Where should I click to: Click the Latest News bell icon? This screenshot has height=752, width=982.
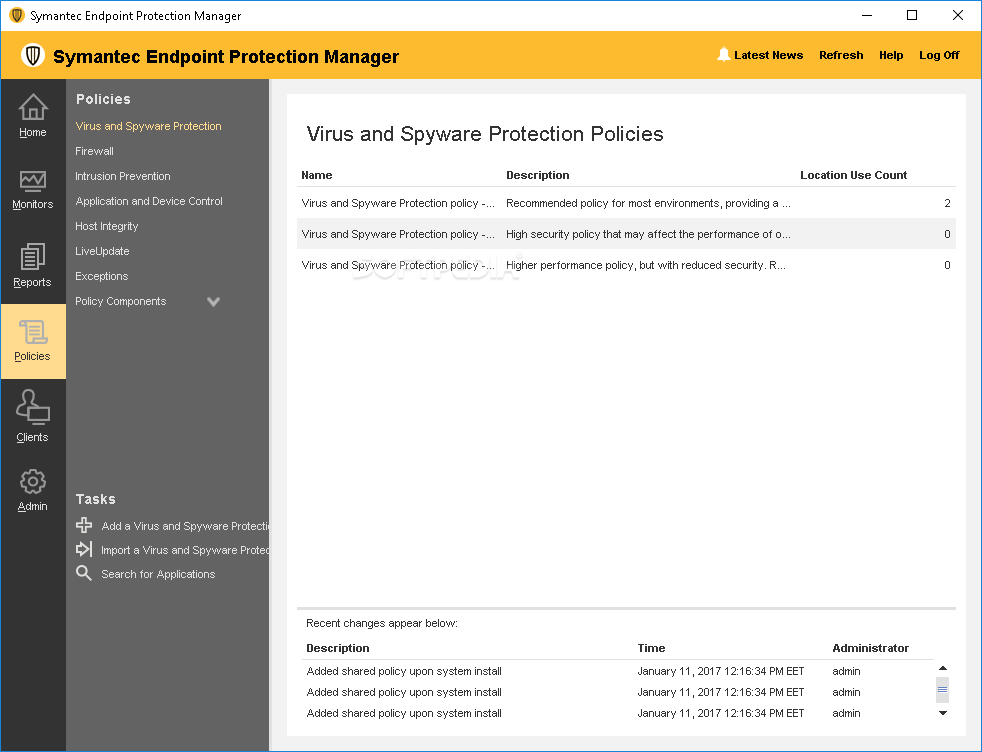[724, 55]
